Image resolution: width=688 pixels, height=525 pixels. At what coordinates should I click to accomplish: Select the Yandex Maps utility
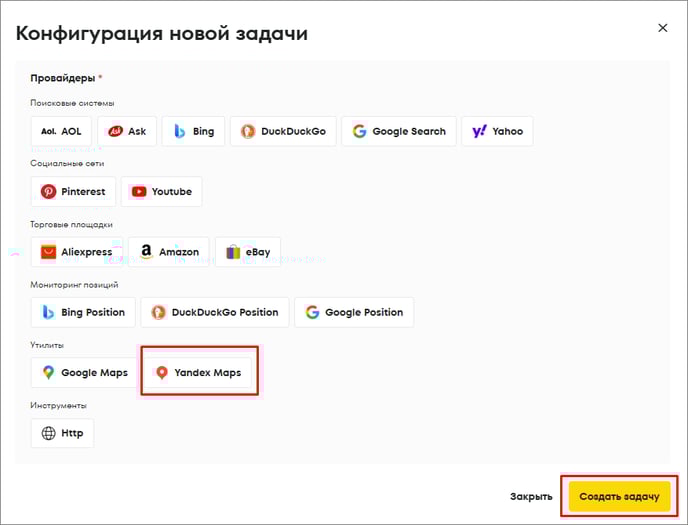click(x=198, y=372)
